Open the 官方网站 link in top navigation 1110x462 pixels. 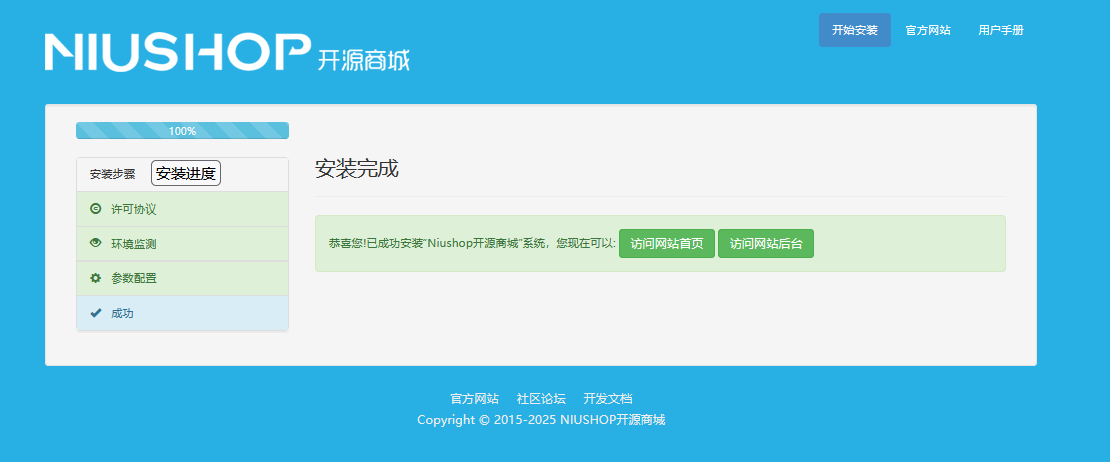[927, 30]
